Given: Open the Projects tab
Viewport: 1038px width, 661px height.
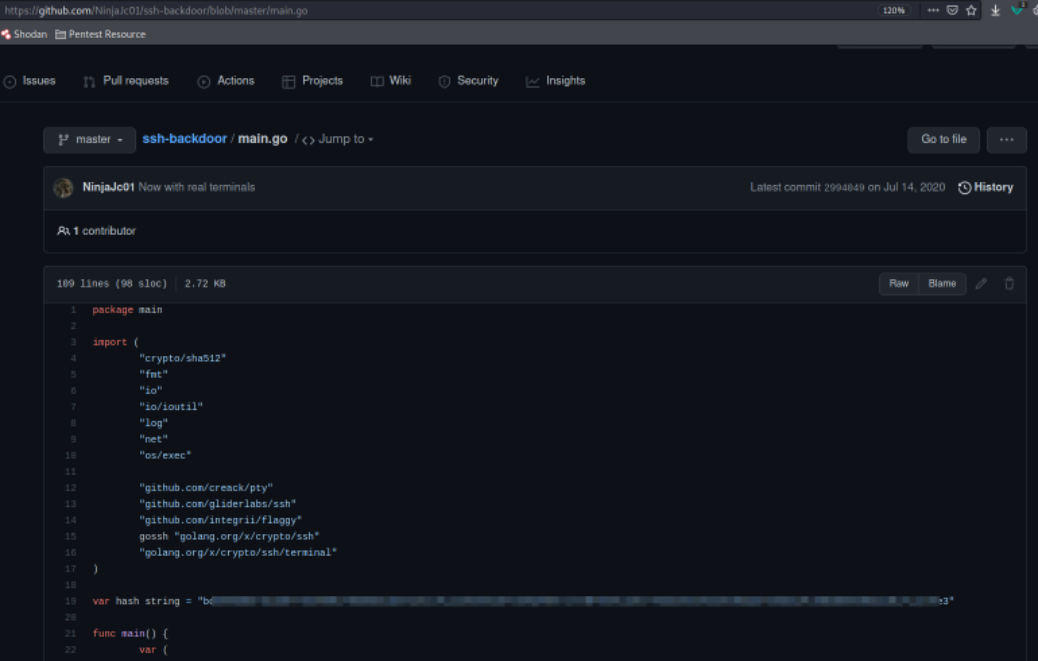Looking at the screenshot, I should click(312, 81).
